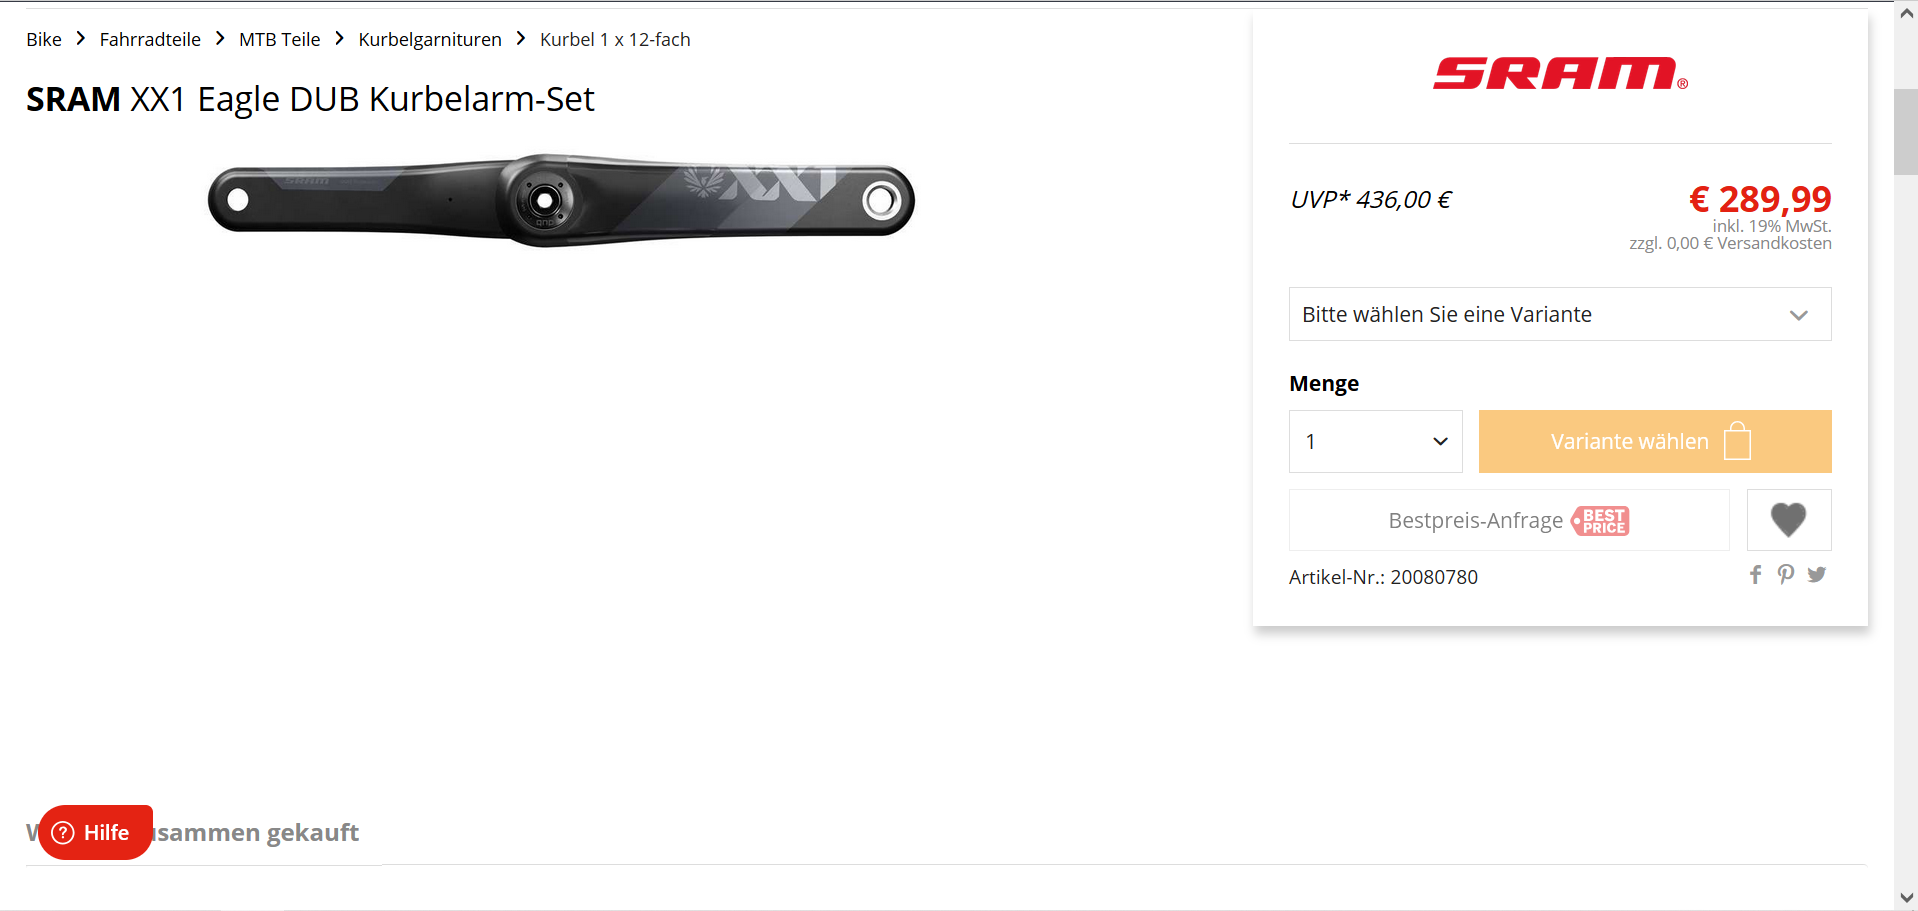Share product on Pinterest
This screenshot has width=1918, height=911.
[x=1786, y=574]
